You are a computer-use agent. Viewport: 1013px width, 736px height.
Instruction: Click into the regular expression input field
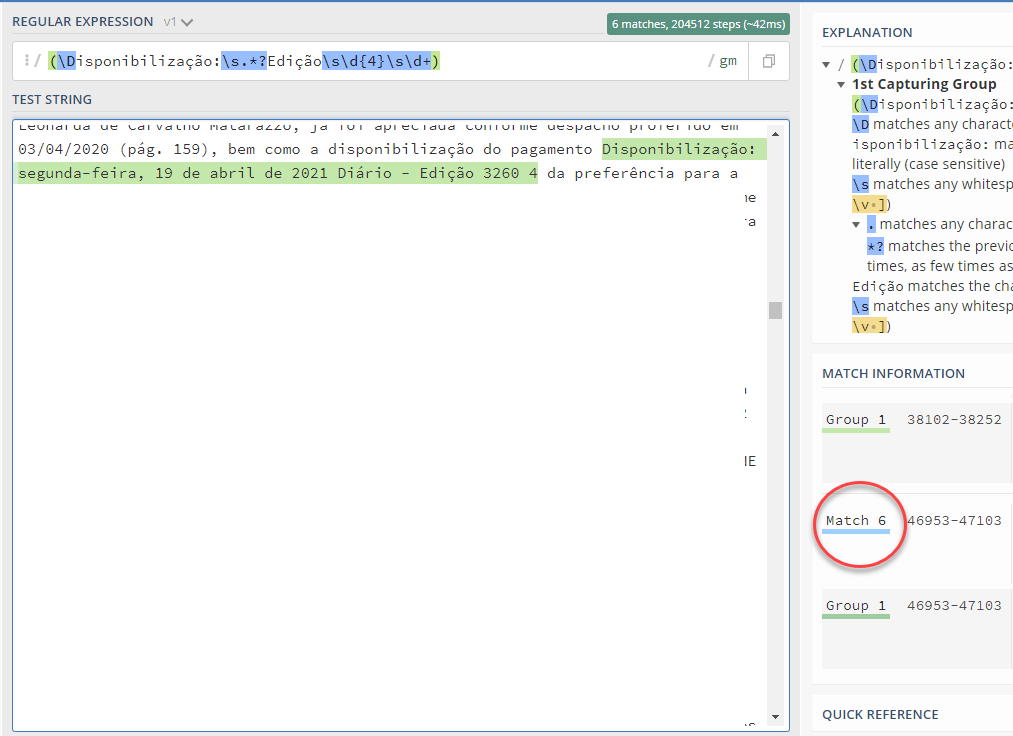[x=380, y=61]
